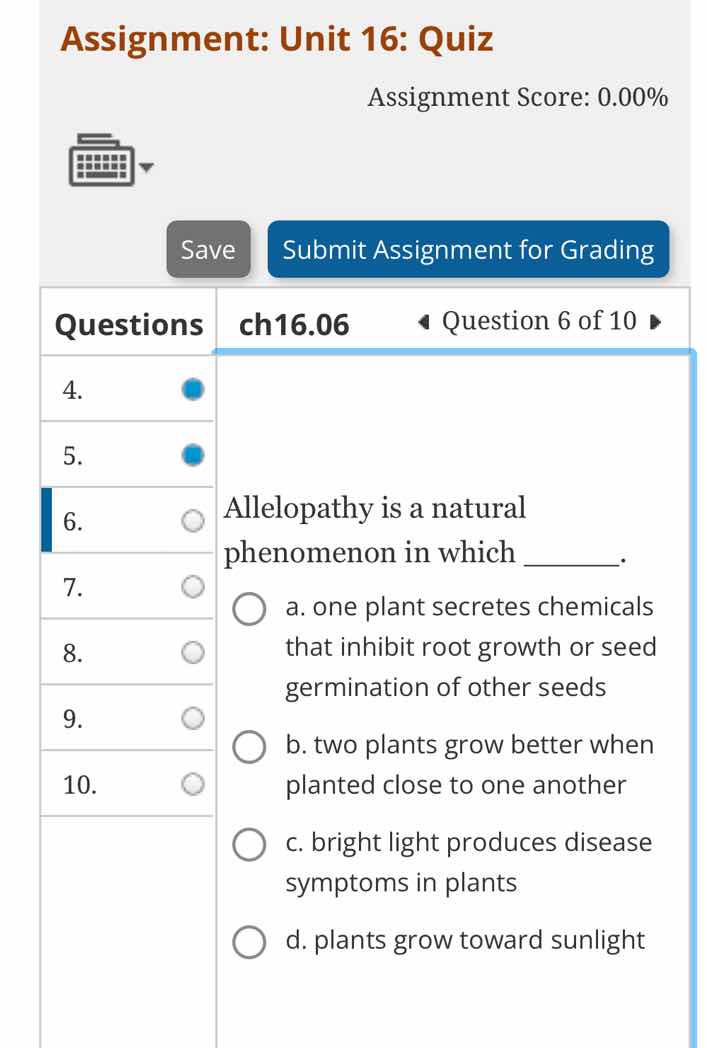Click the next question arrow

[655, 322]
